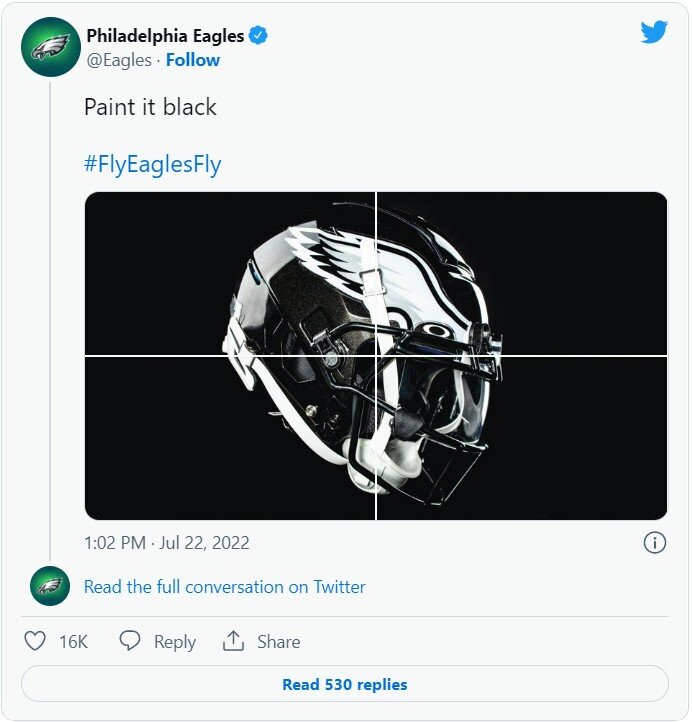This screenshot has height=722, width=692.
Task: Read the full conversation on Twitter
Action: 225,587
